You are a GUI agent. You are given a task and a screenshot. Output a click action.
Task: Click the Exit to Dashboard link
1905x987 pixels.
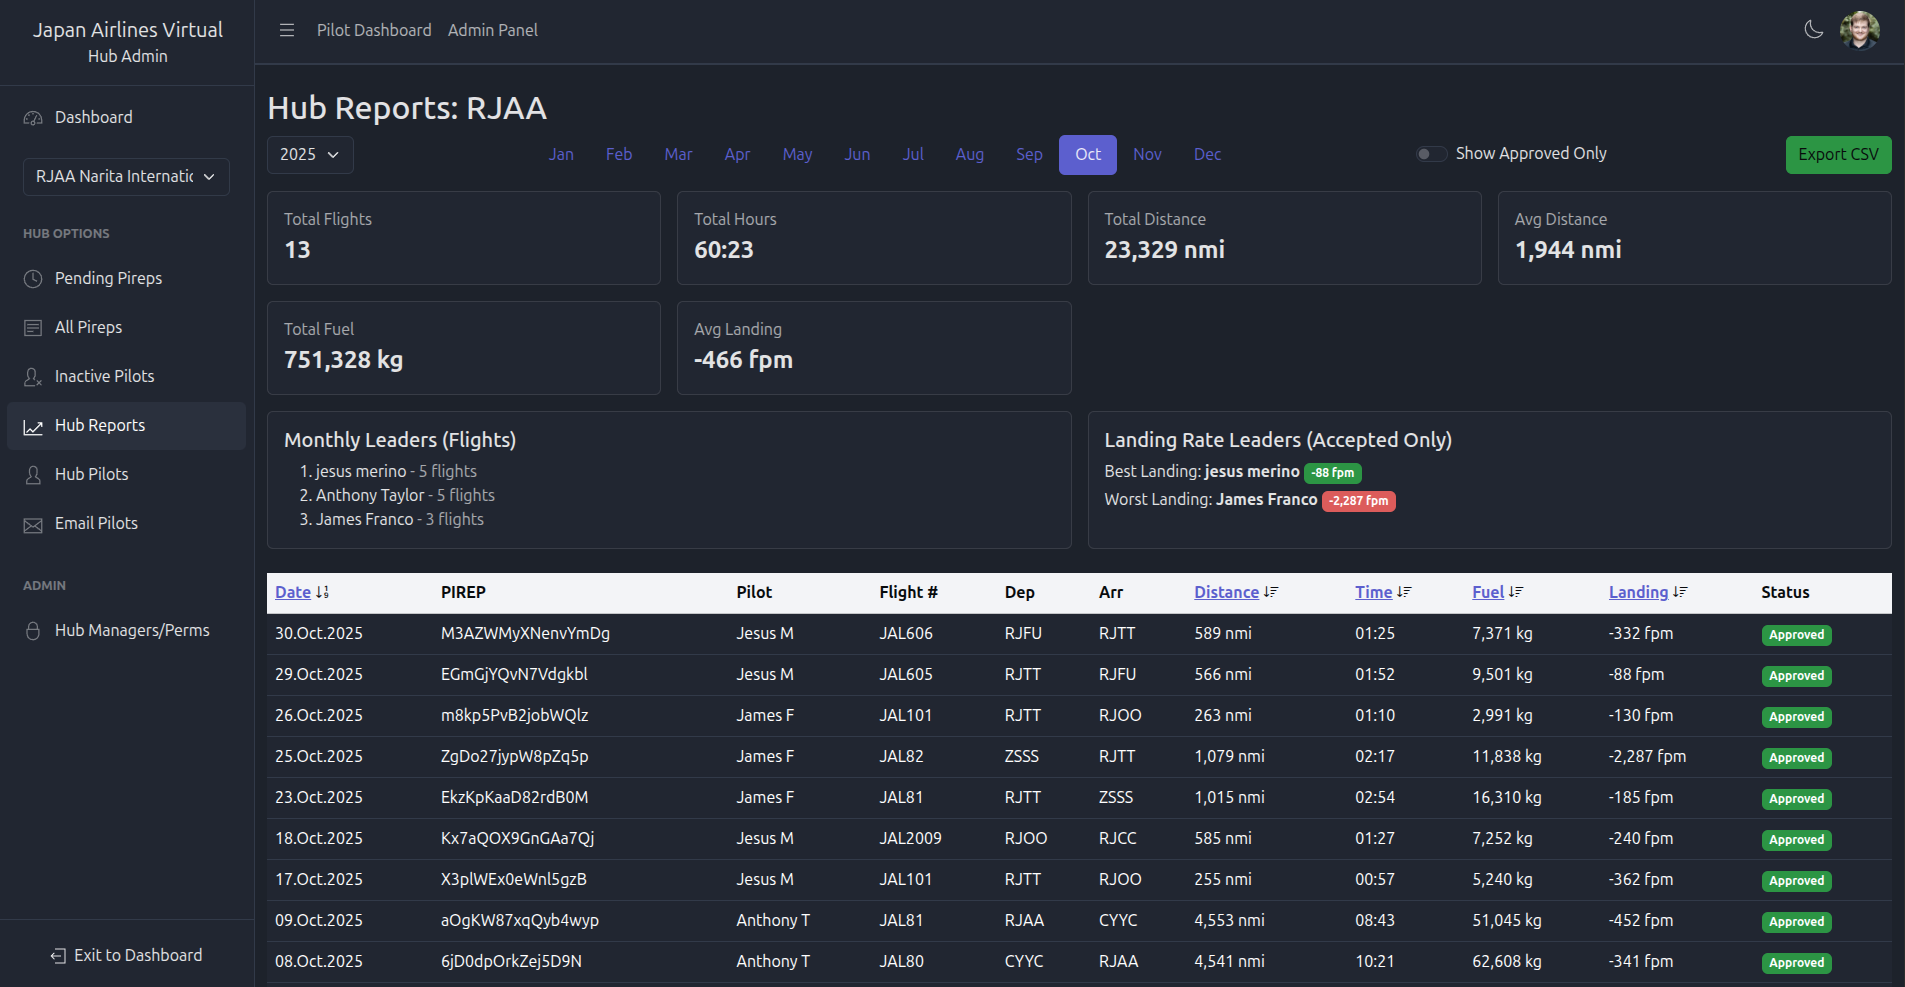126,955
